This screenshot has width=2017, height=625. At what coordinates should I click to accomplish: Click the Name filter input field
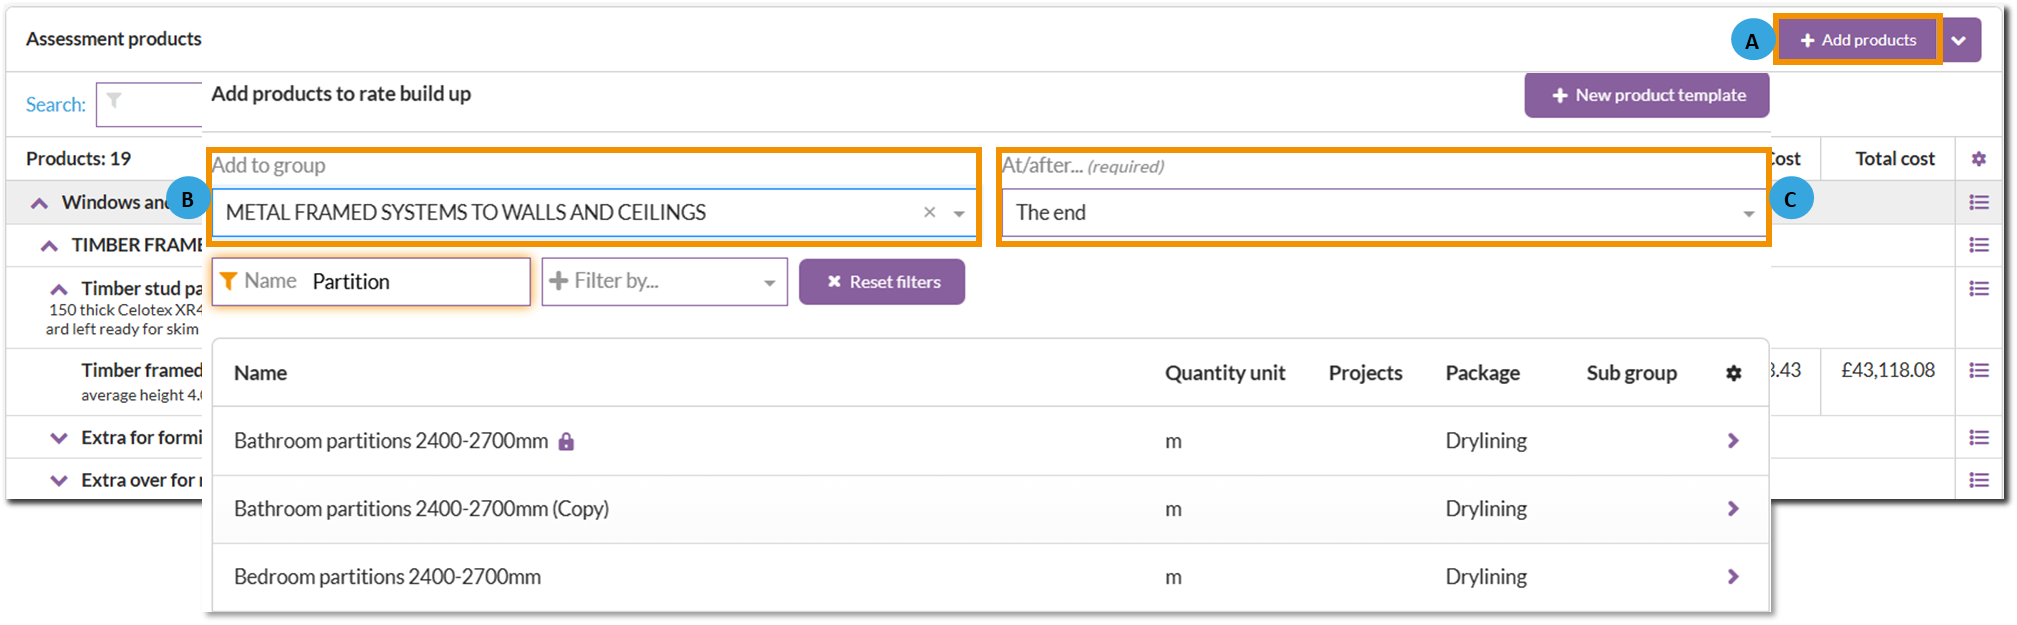click(415, 282)
